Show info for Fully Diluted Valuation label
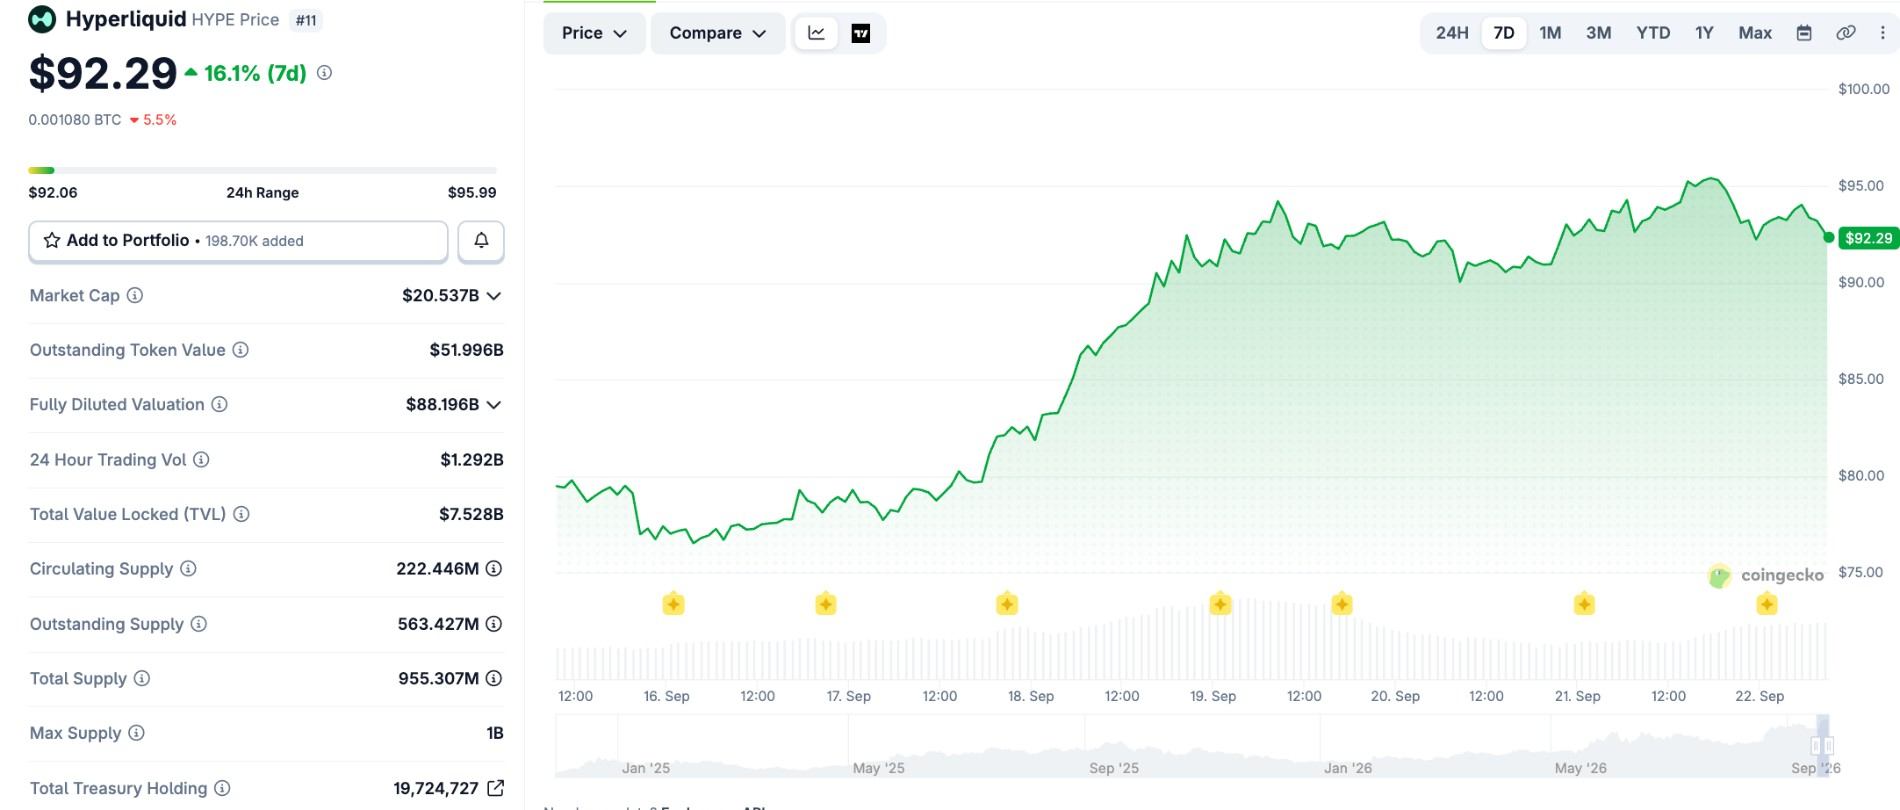This screenshot has width=1900, height=810. pyautogui.click(x=219, y=405)
